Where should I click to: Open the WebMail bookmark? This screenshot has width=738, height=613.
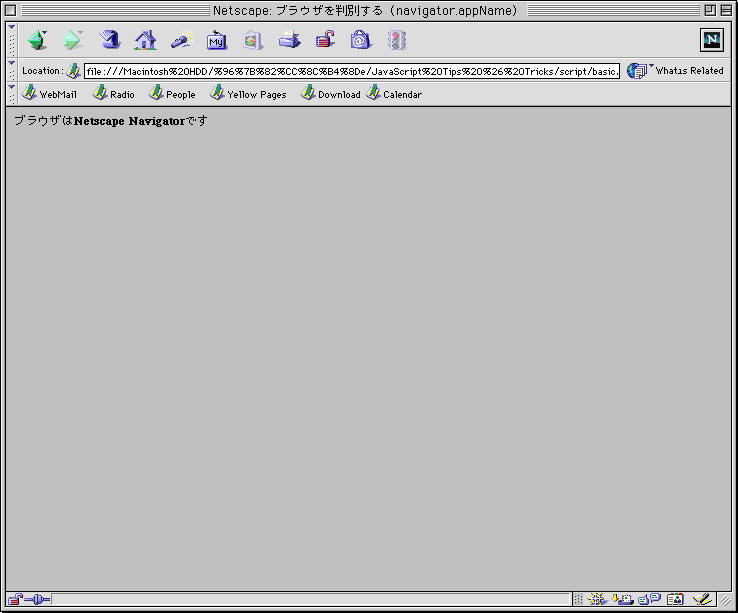49,94
